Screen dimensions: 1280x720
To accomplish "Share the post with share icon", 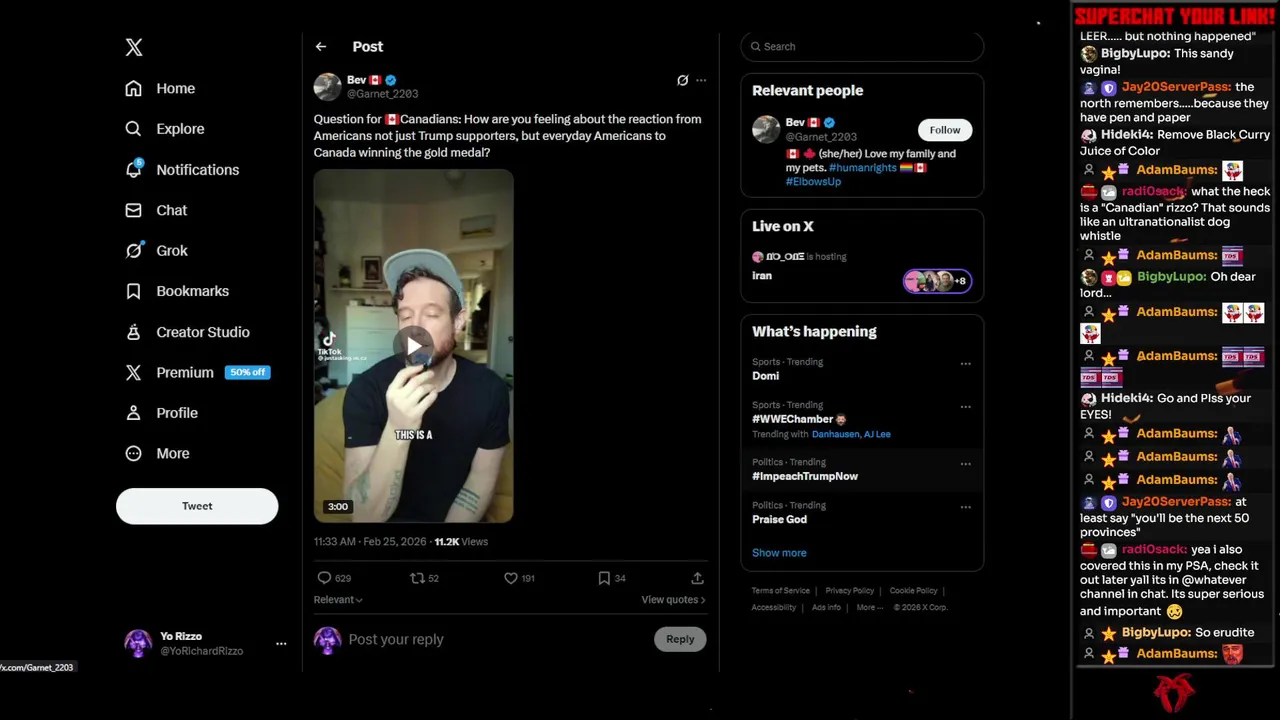I will (697, 578).
